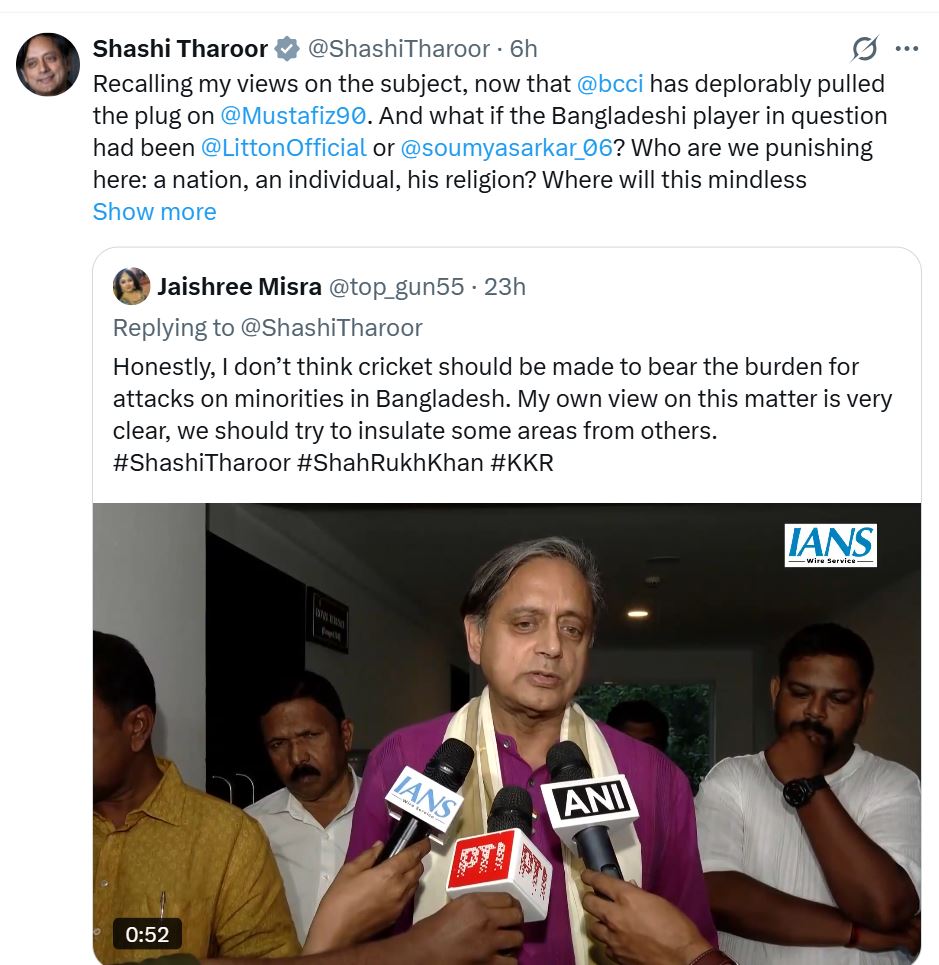This screenshot has width=939, height=965.
Task: Click Jaishree Misra's small profile picture
Action: coord(132,286)
